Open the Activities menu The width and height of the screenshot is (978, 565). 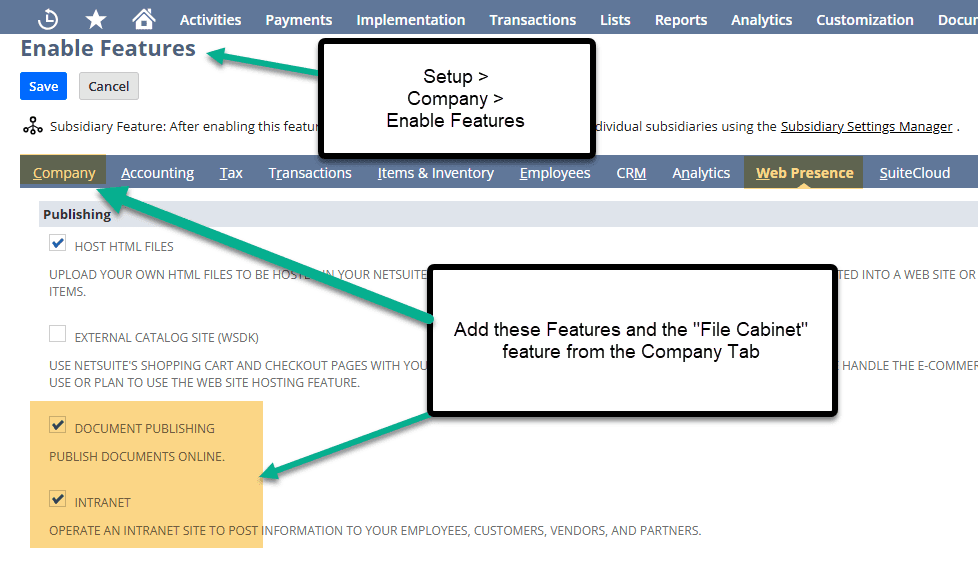tap(210, 20)
